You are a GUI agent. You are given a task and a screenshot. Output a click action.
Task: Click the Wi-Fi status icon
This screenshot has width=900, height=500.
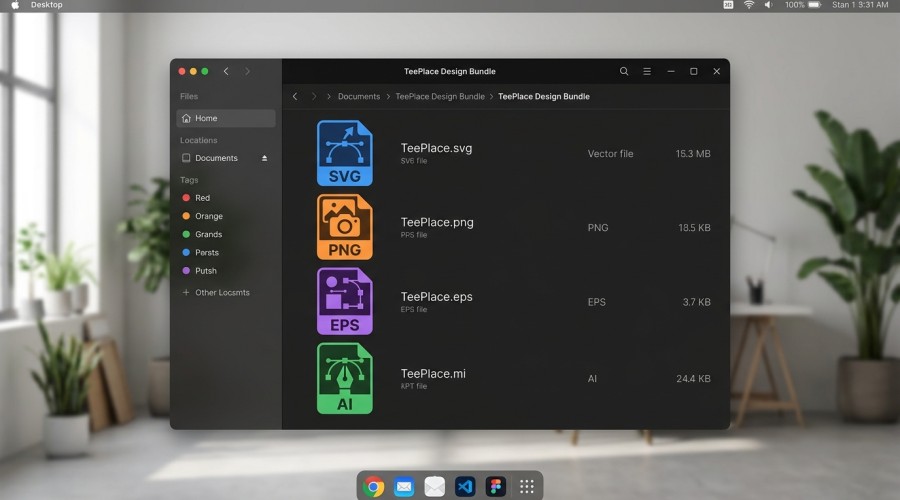coord(749,5)
